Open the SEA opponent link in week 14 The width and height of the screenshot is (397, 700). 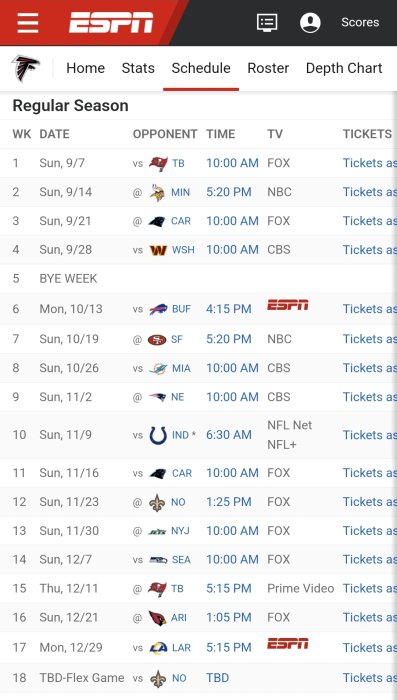tap(181, 560)
